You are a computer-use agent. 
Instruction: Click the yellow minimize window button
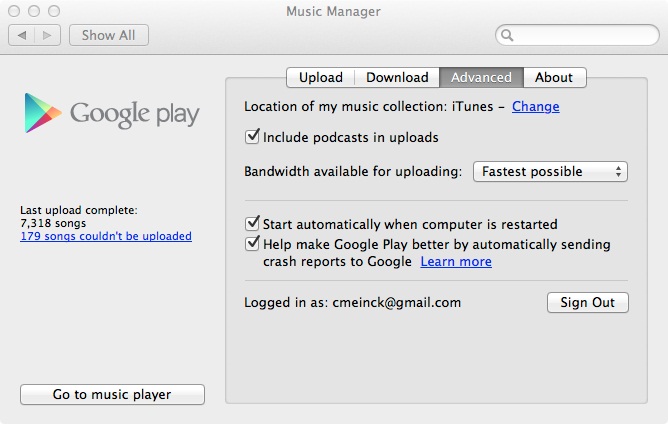(34, 11)
